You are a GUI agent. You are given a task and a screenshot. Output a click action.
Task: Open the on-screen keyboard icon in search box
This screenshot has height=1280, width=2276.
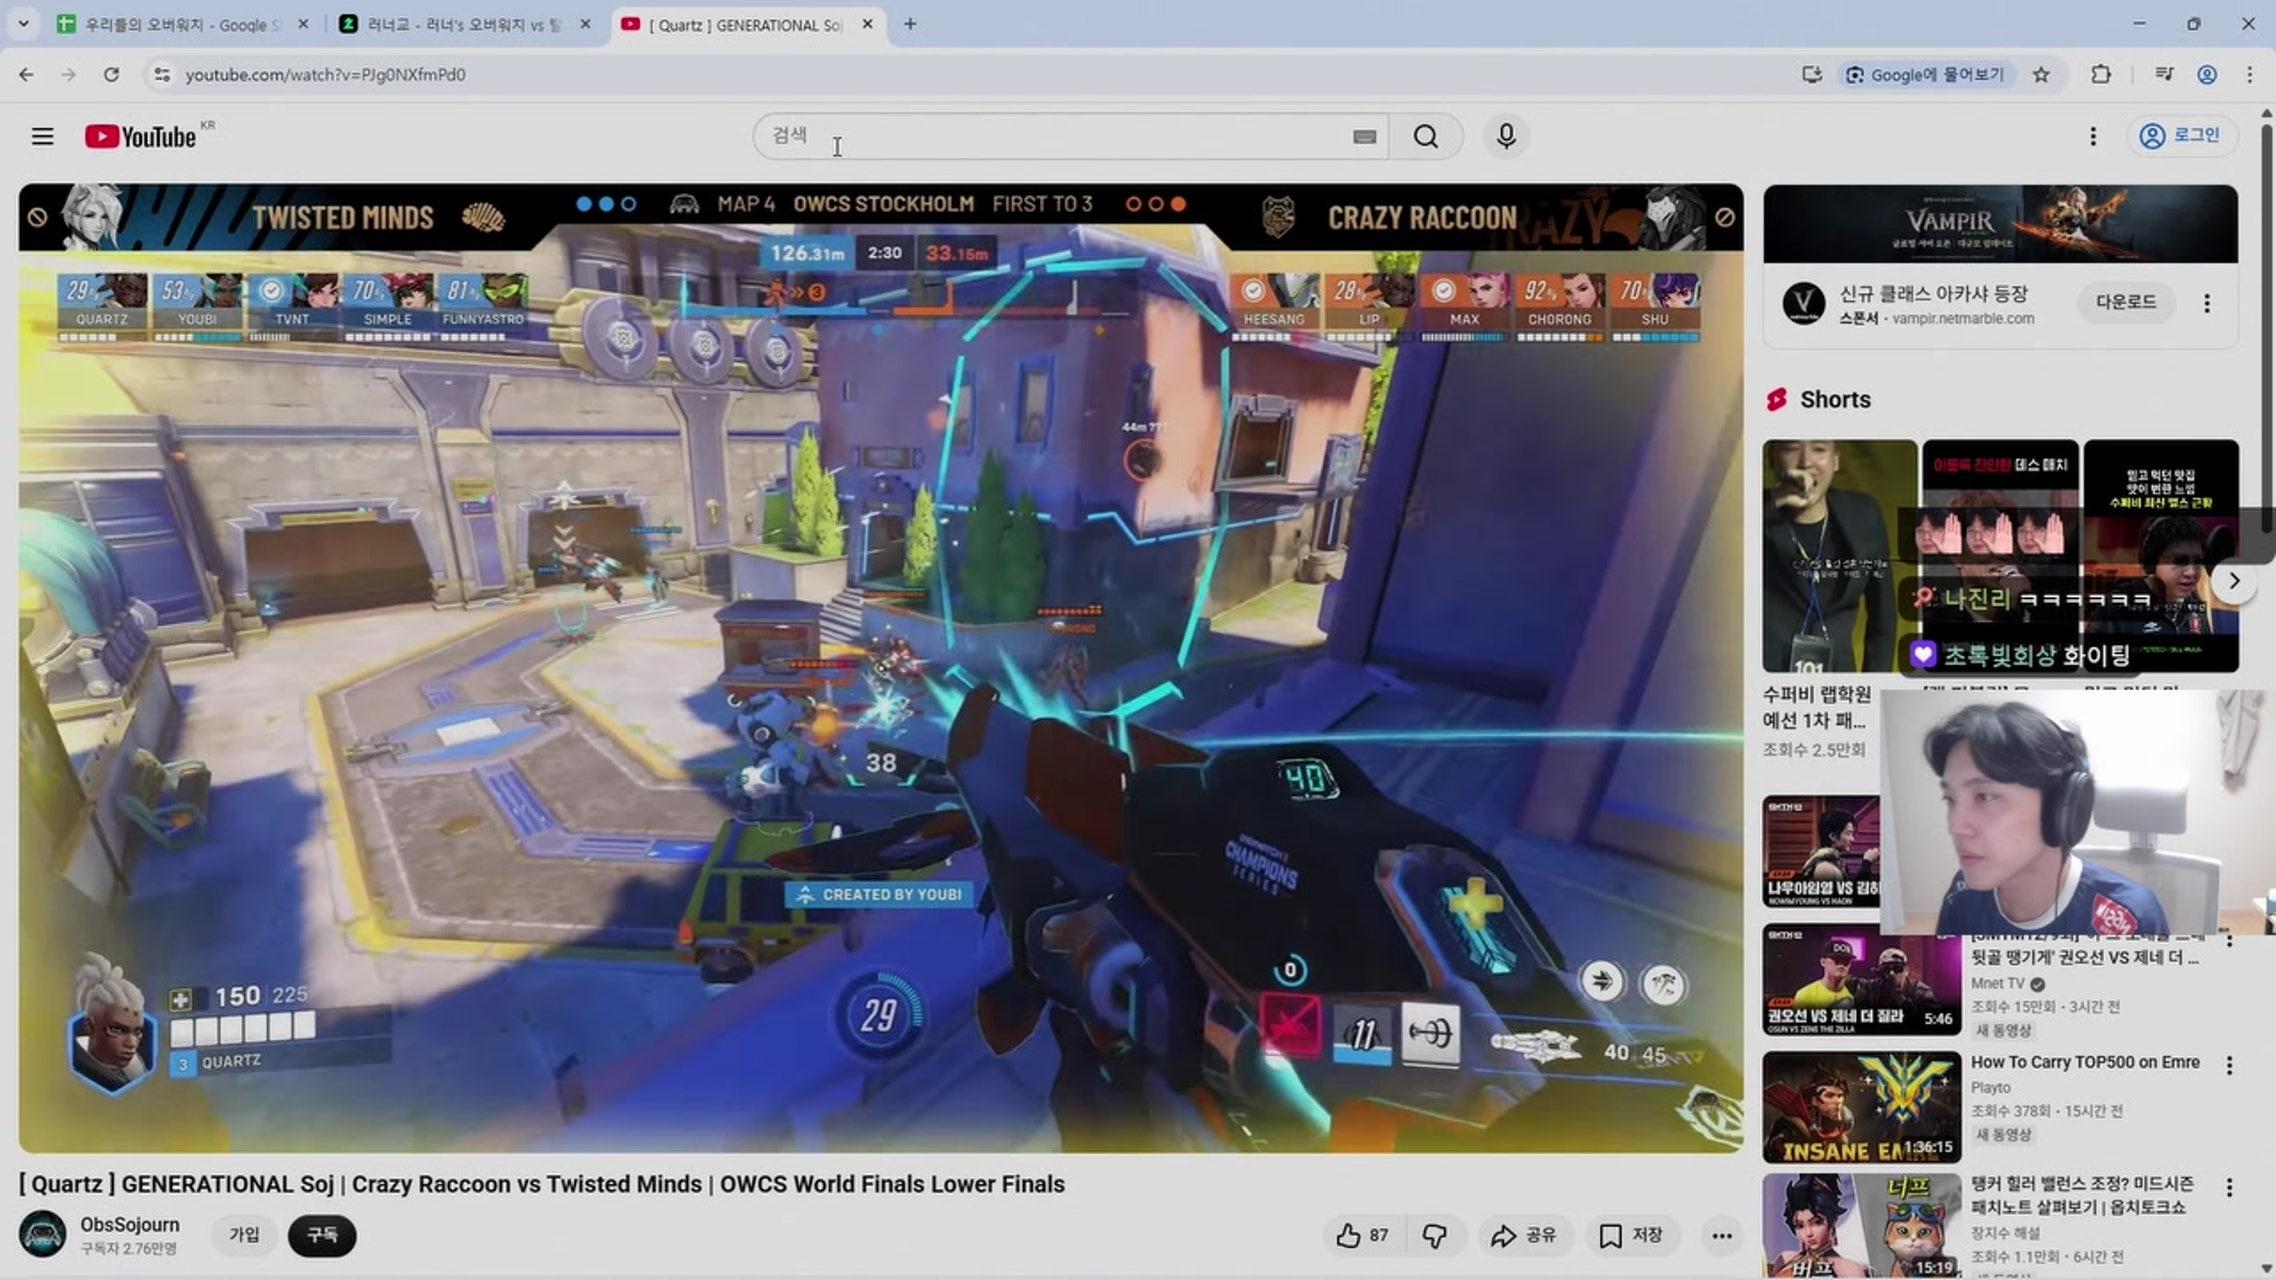tap(1364, 137)
